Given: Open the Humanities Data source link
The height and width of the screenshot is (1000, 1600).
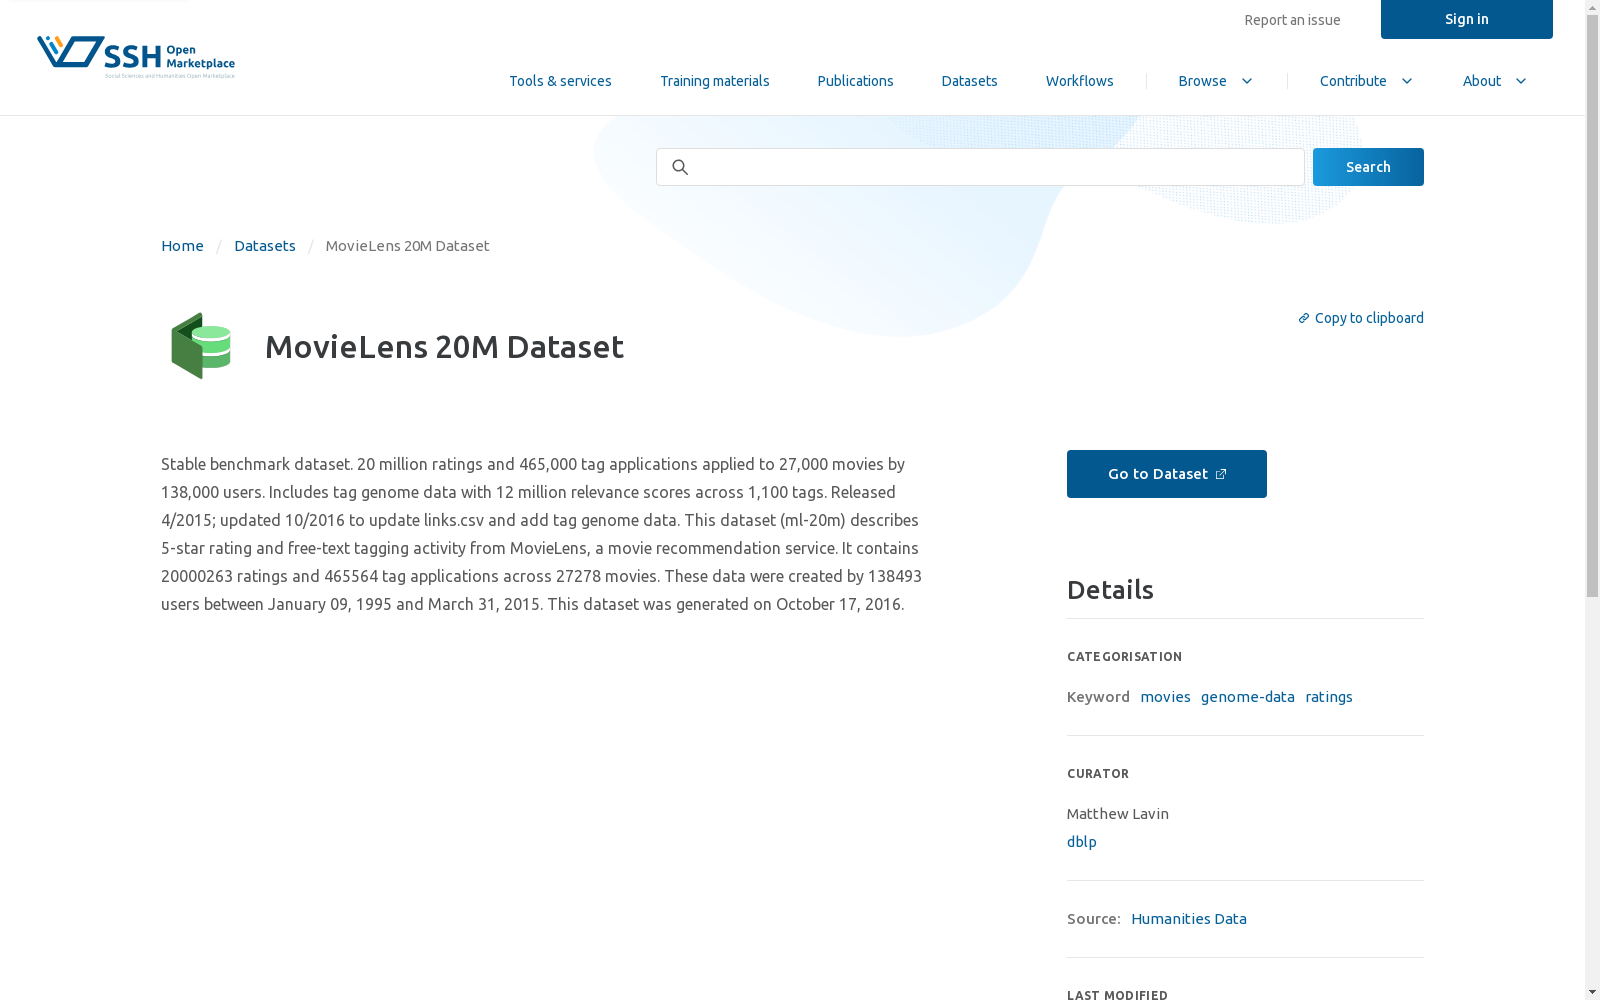Looking at the screenshot, I should [1189, 919].
